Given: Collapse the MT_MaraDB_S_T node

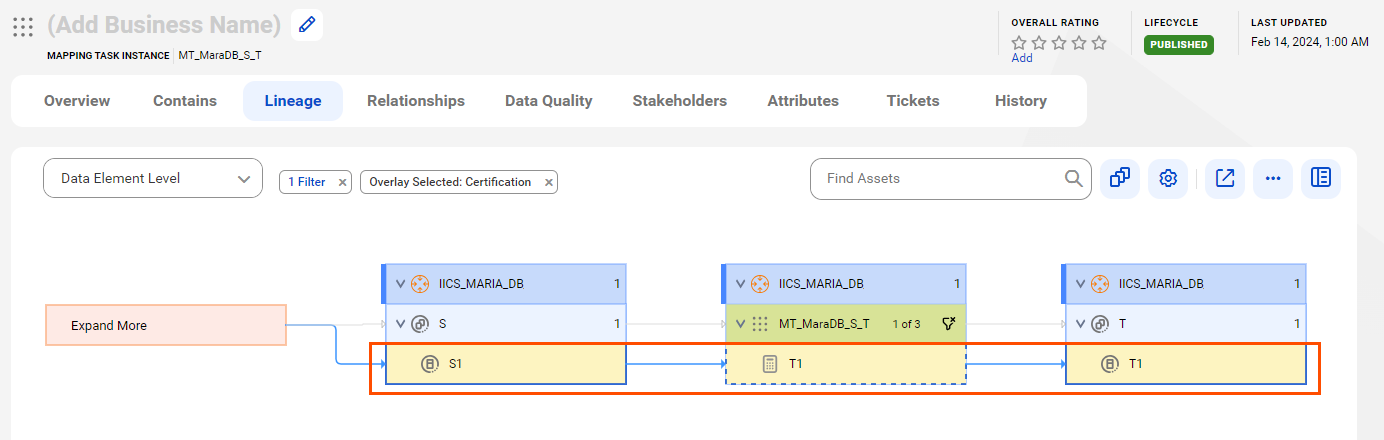Looking at the screenshot, I should pos(740,324).
